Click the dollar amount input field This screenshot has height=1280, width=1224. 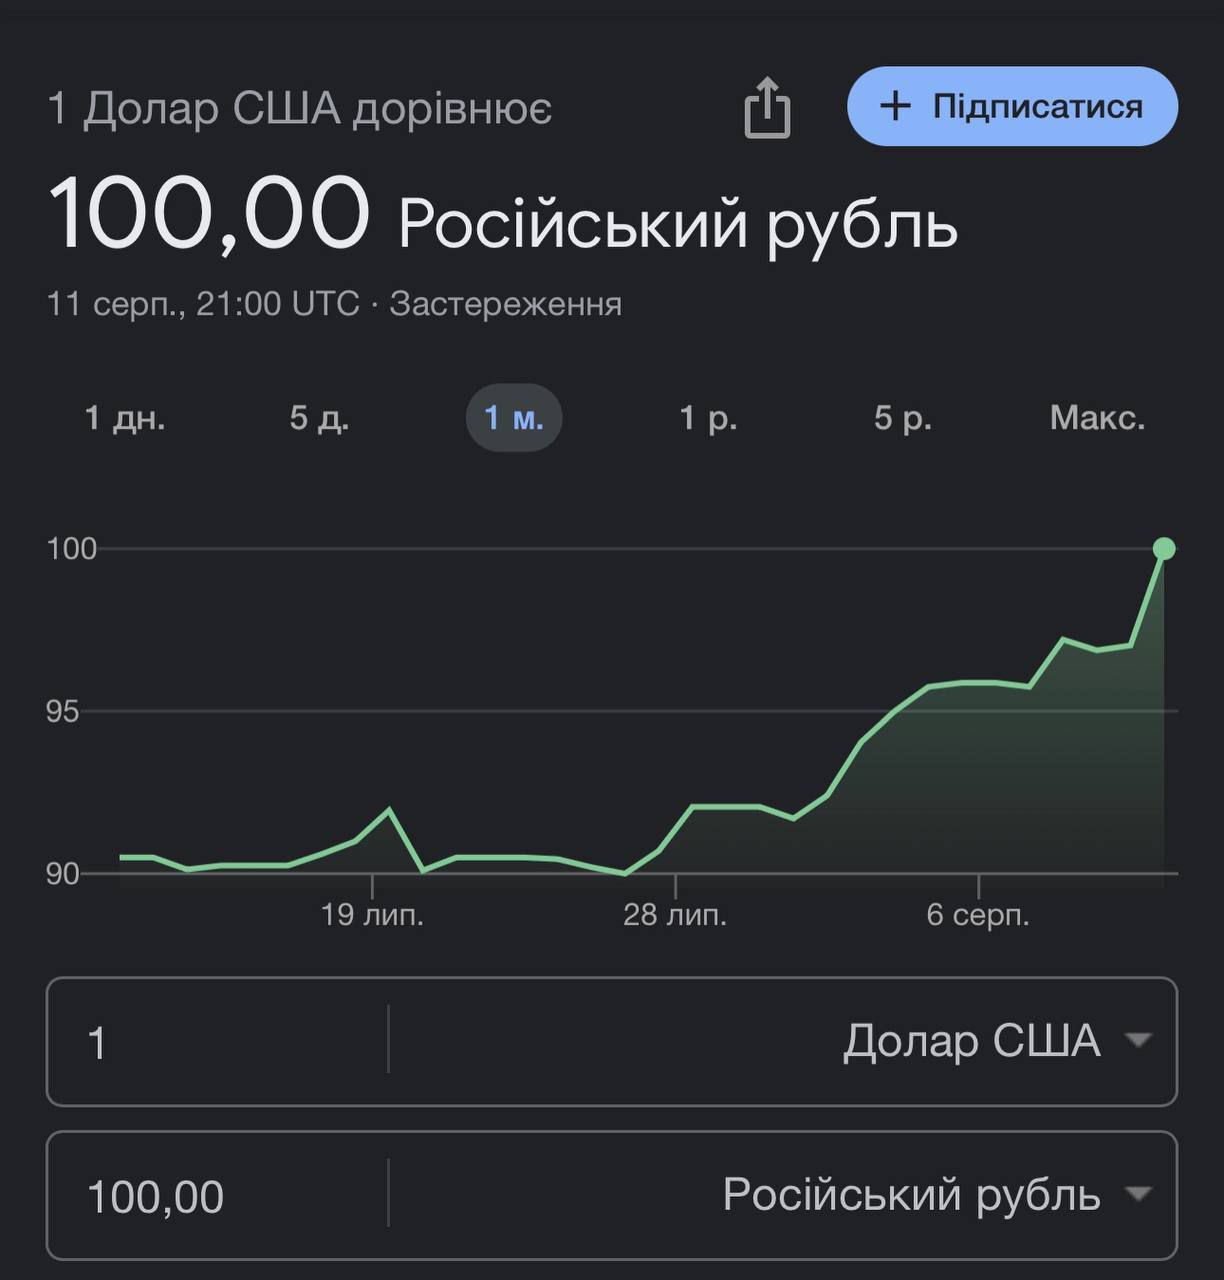point(217,1042)
